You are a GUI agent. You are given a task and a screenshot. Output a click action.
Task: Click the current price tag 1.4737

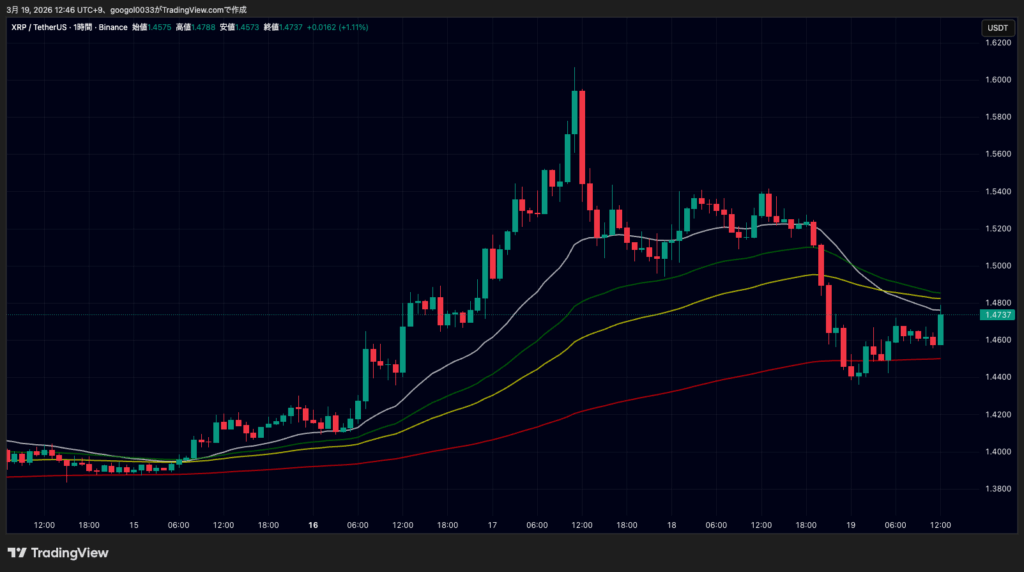998,315
